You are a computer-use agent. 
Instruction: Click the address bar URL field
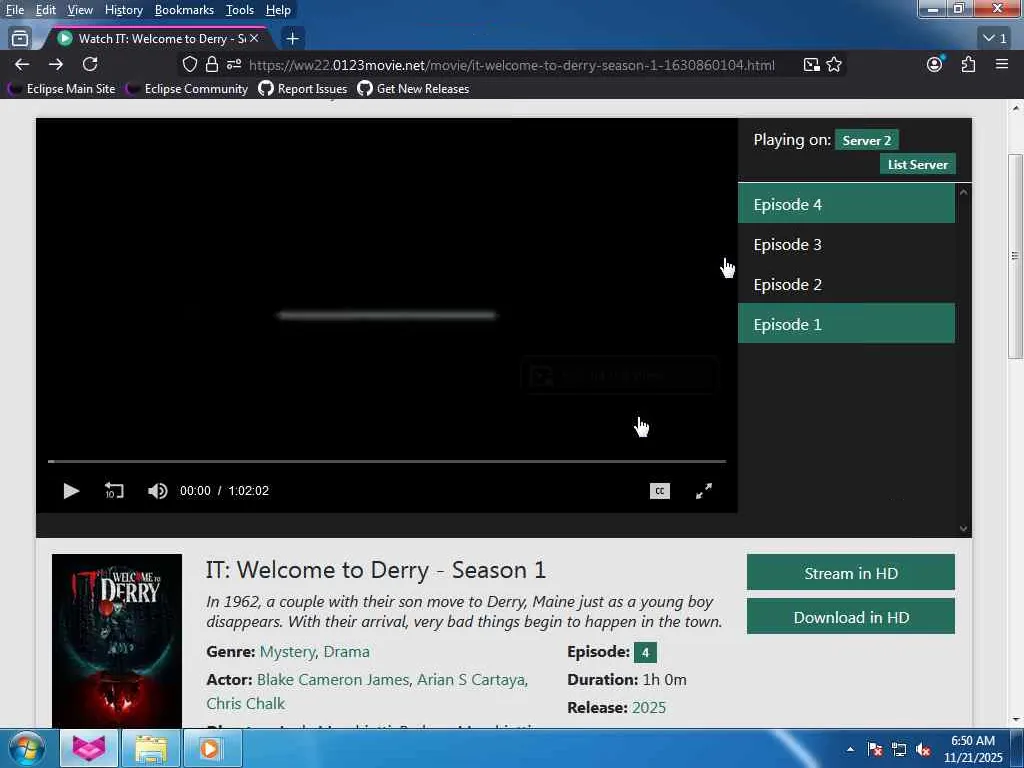tap(512, 65)
